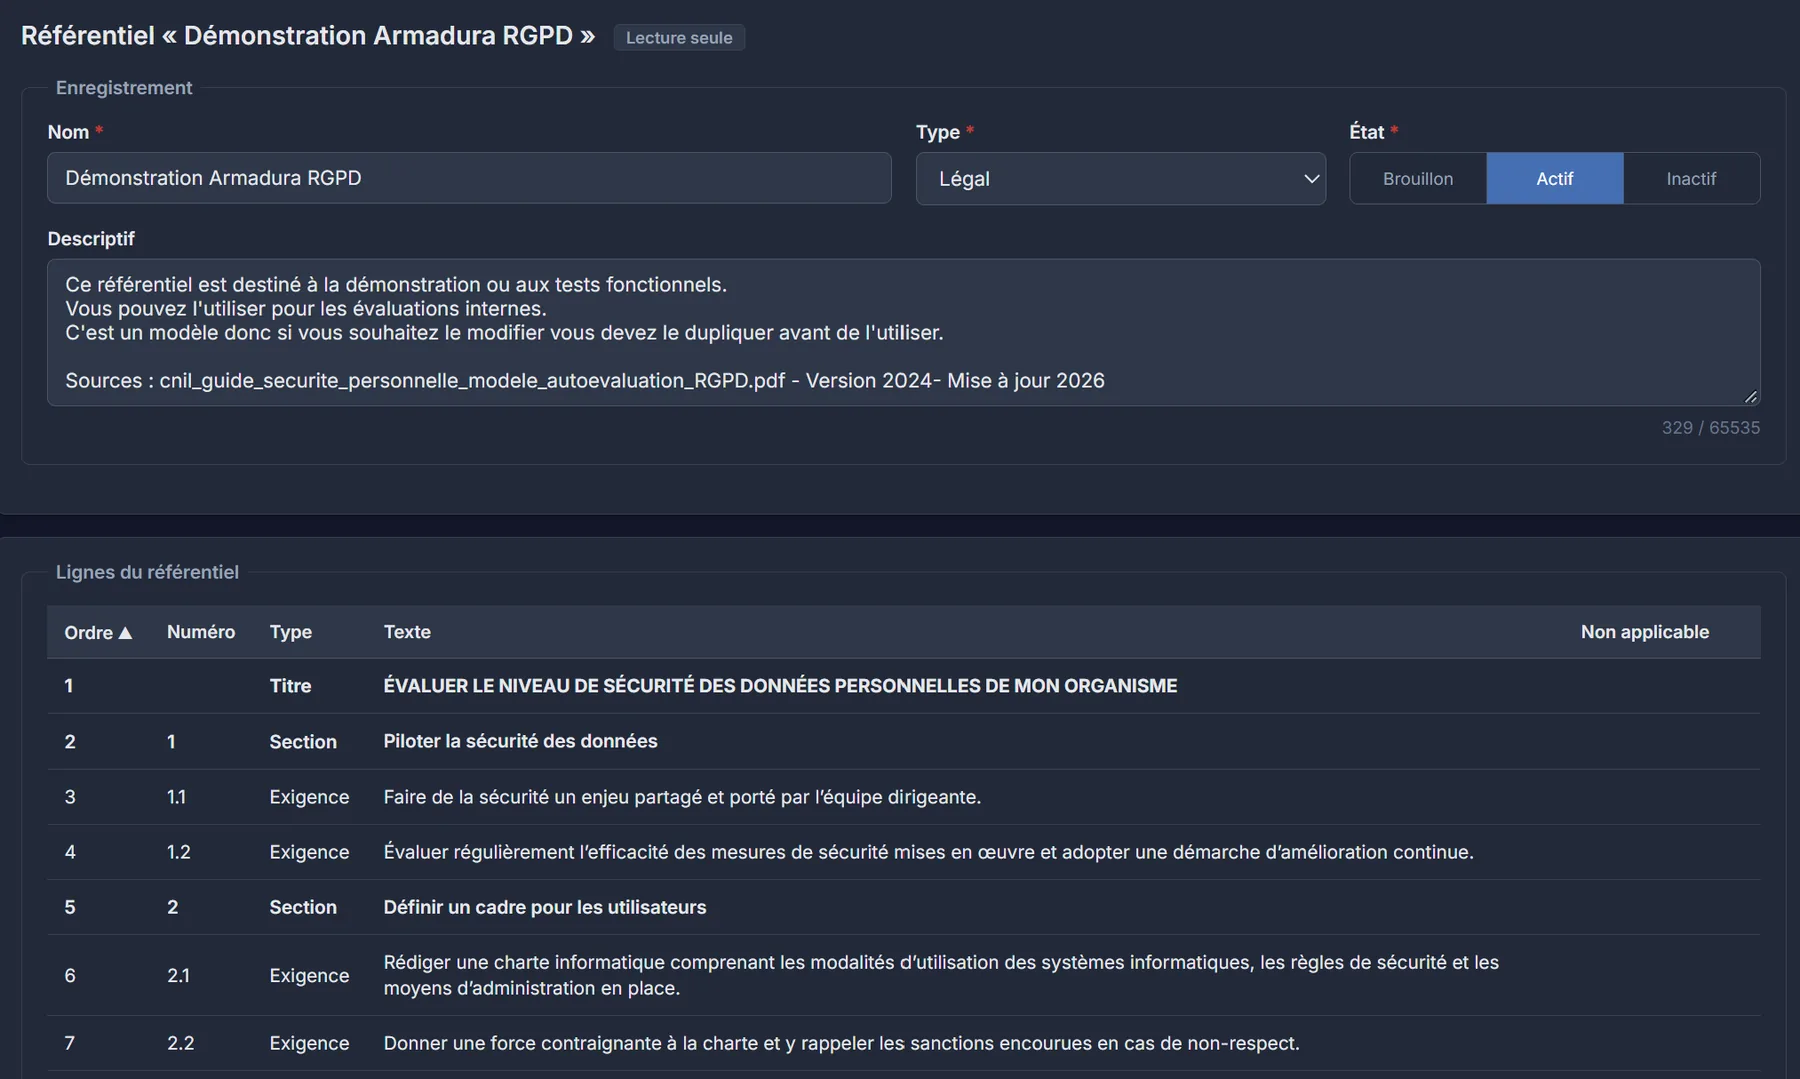Select row Évaluer régulièrement l'efficacité des mesures
The height and width of the screenshot is (1079, 1800).
coord(903,852)
